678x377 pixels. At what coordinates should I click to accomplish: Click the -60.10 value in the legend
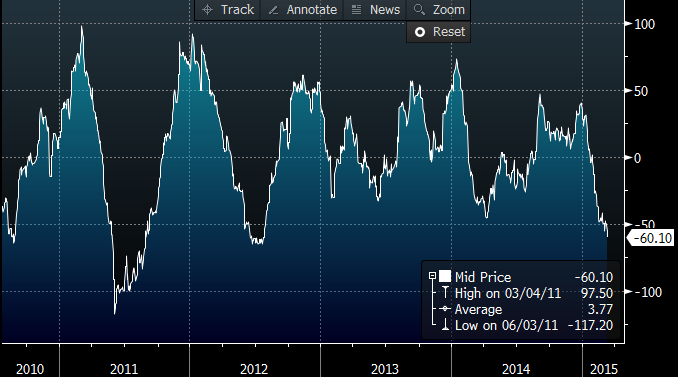594,277
